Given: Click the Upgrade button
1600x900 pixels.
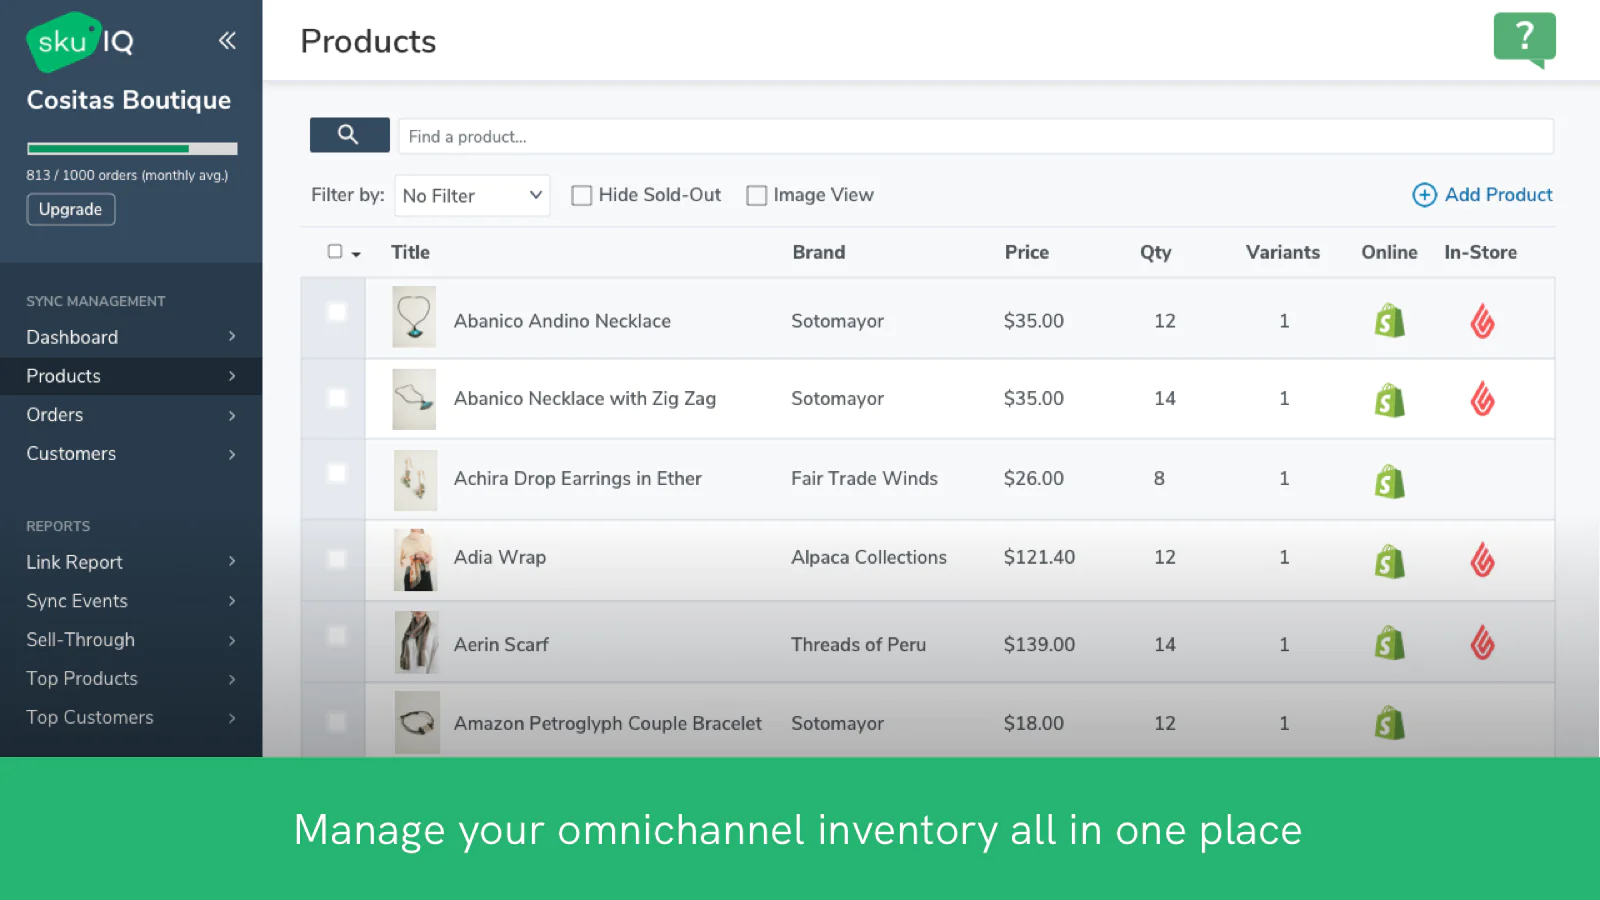Looking at the screenshot, I should click(x=70, y=209).
